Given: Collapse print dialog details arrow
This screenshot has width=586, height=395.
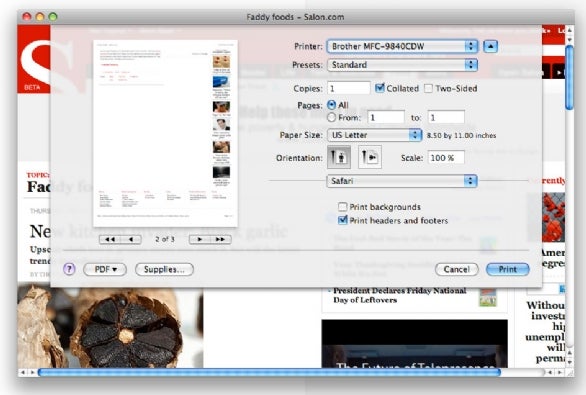Looking at the screenshot, I should pyautogui.click(x=490, y=46).
